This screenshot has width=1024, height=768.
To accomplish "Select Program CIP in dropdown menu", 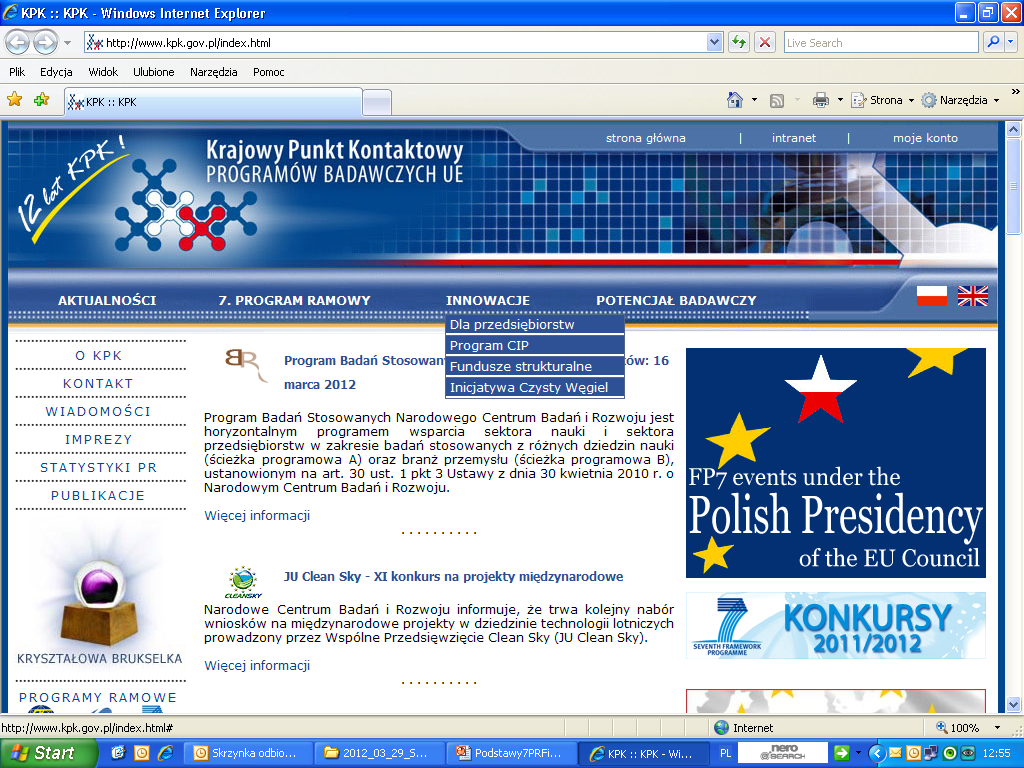I will (534, 345).
